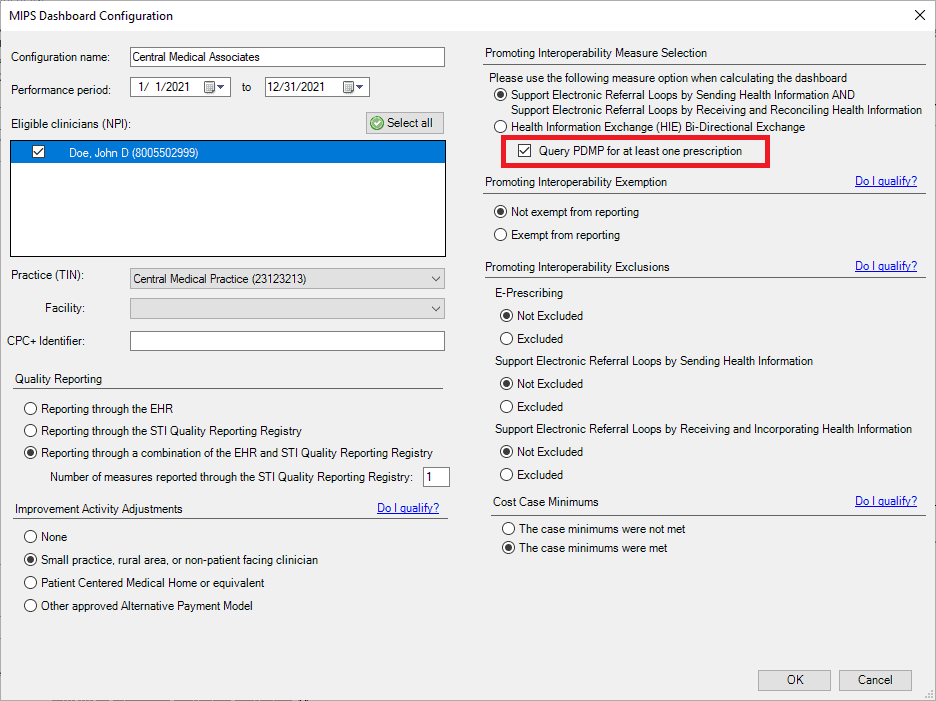Choose Not Excluded for Sending Health Information
Screen dimensions: 936x701
[506, 383]
